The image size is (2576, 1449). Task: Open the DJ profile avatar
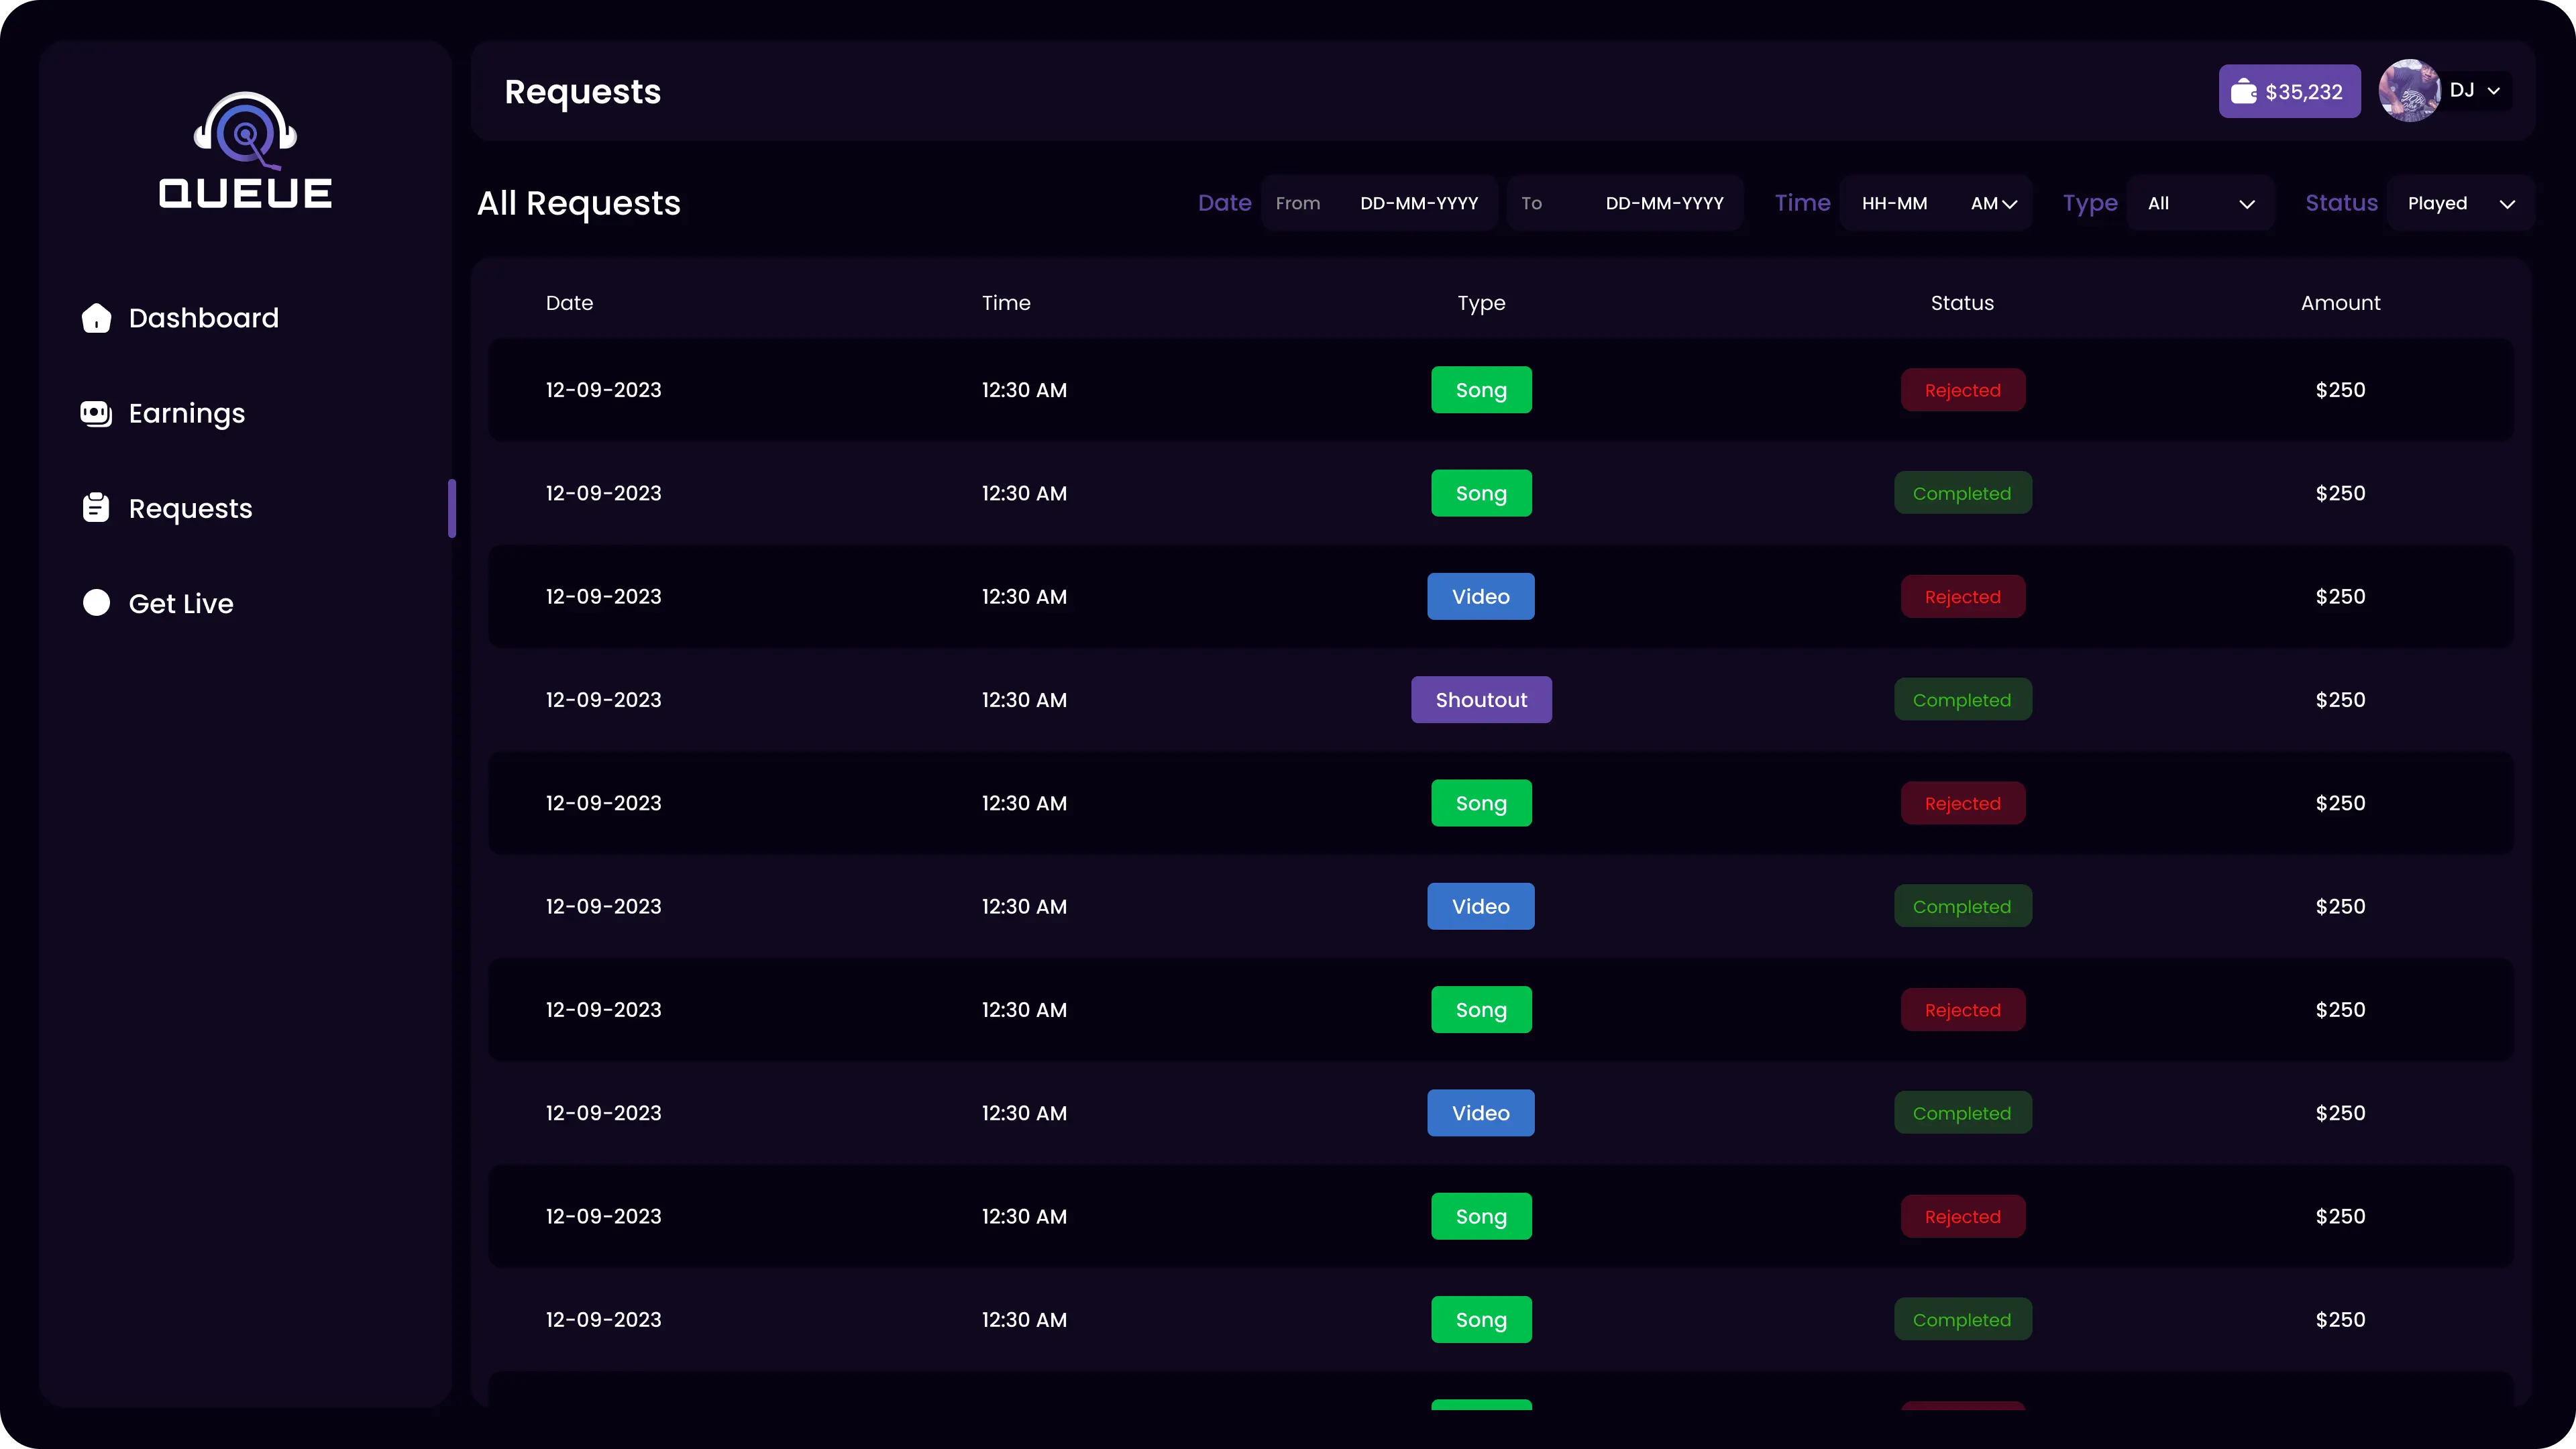2409,91
